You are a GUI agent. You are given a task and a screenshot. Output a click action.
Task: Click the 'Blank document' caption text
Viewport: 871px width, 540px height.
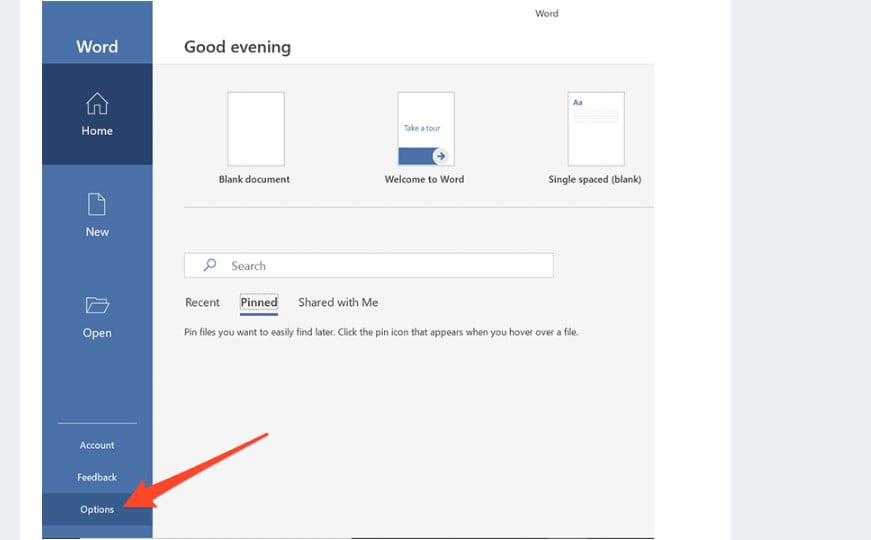click(x=254, y=180)
